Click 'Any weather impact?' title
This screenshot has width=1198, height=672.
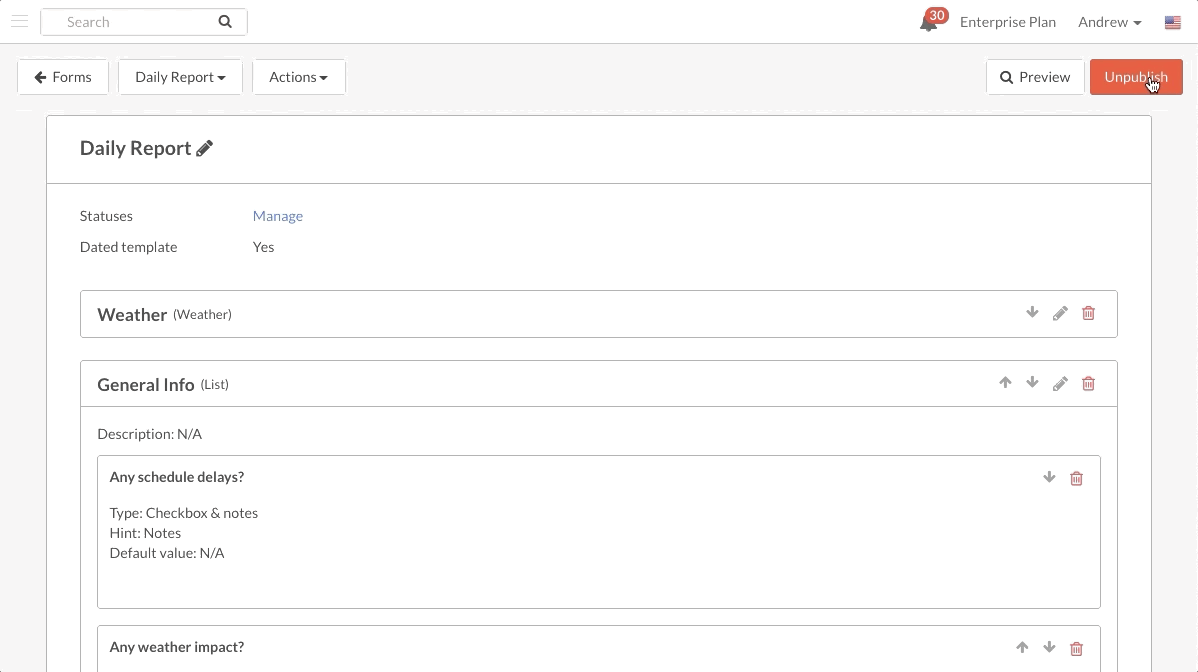(x=176, y=648)
